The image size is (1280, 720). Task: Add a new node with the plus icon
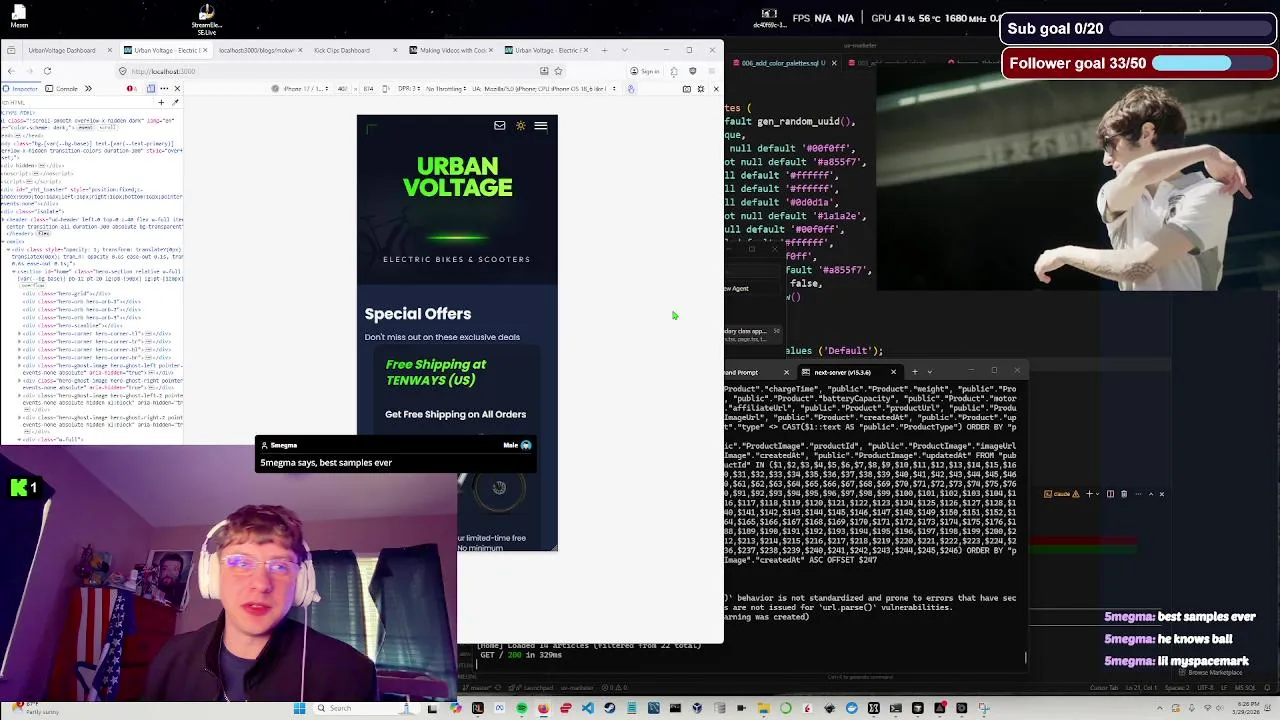[161, 102]
